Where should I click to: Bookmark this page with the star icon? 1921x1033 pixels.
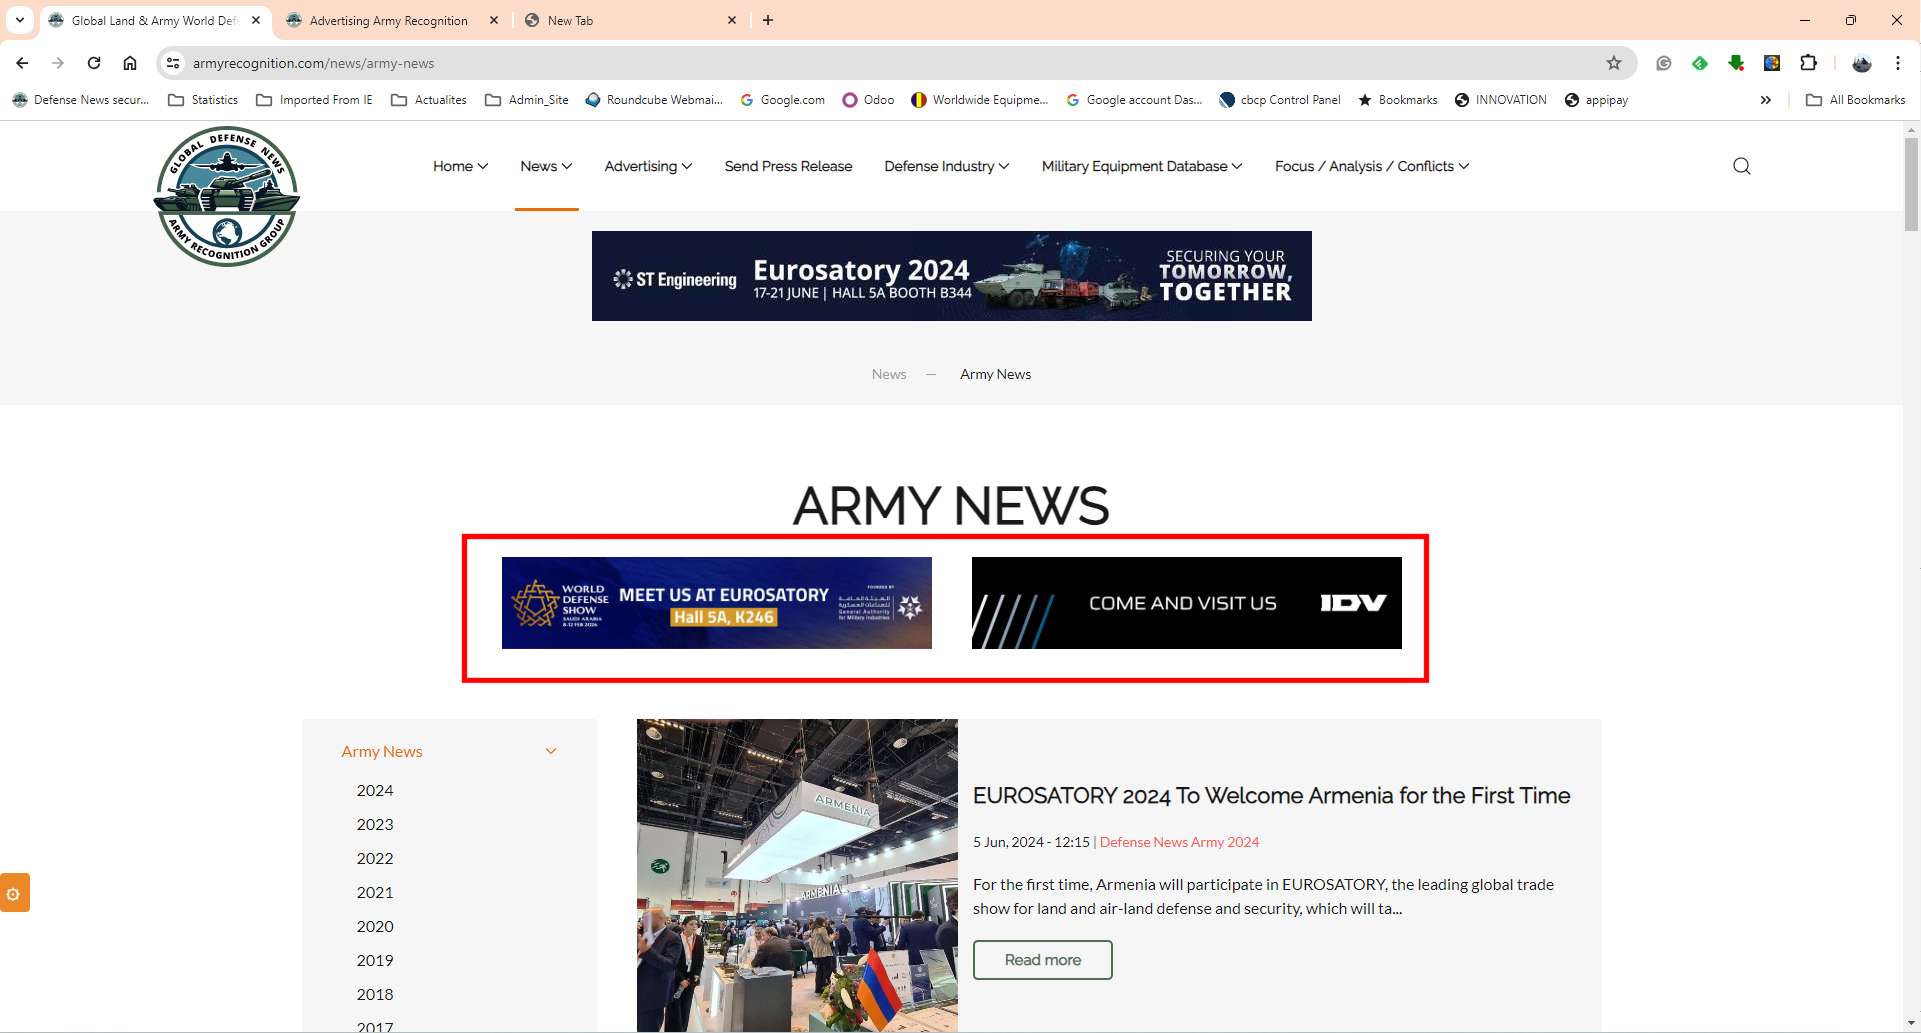[x=1613, y=63]
